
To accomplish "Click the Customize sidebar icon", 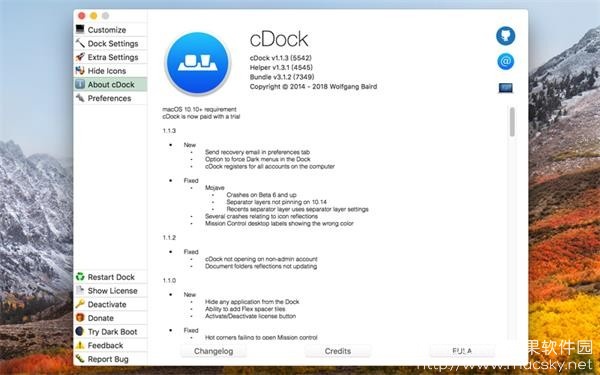I will click(80, 29).
